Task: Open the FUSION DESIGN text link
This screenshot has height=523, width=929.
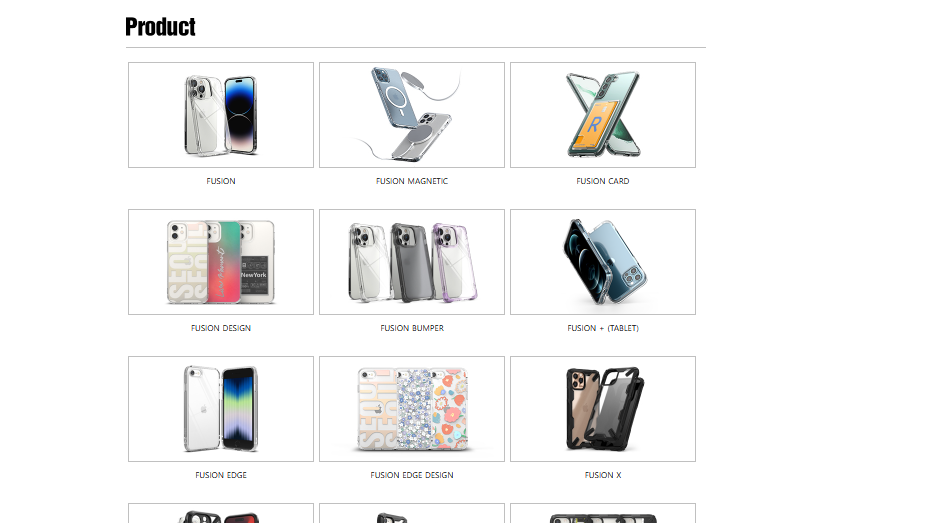Action: (x=221, y=328)
